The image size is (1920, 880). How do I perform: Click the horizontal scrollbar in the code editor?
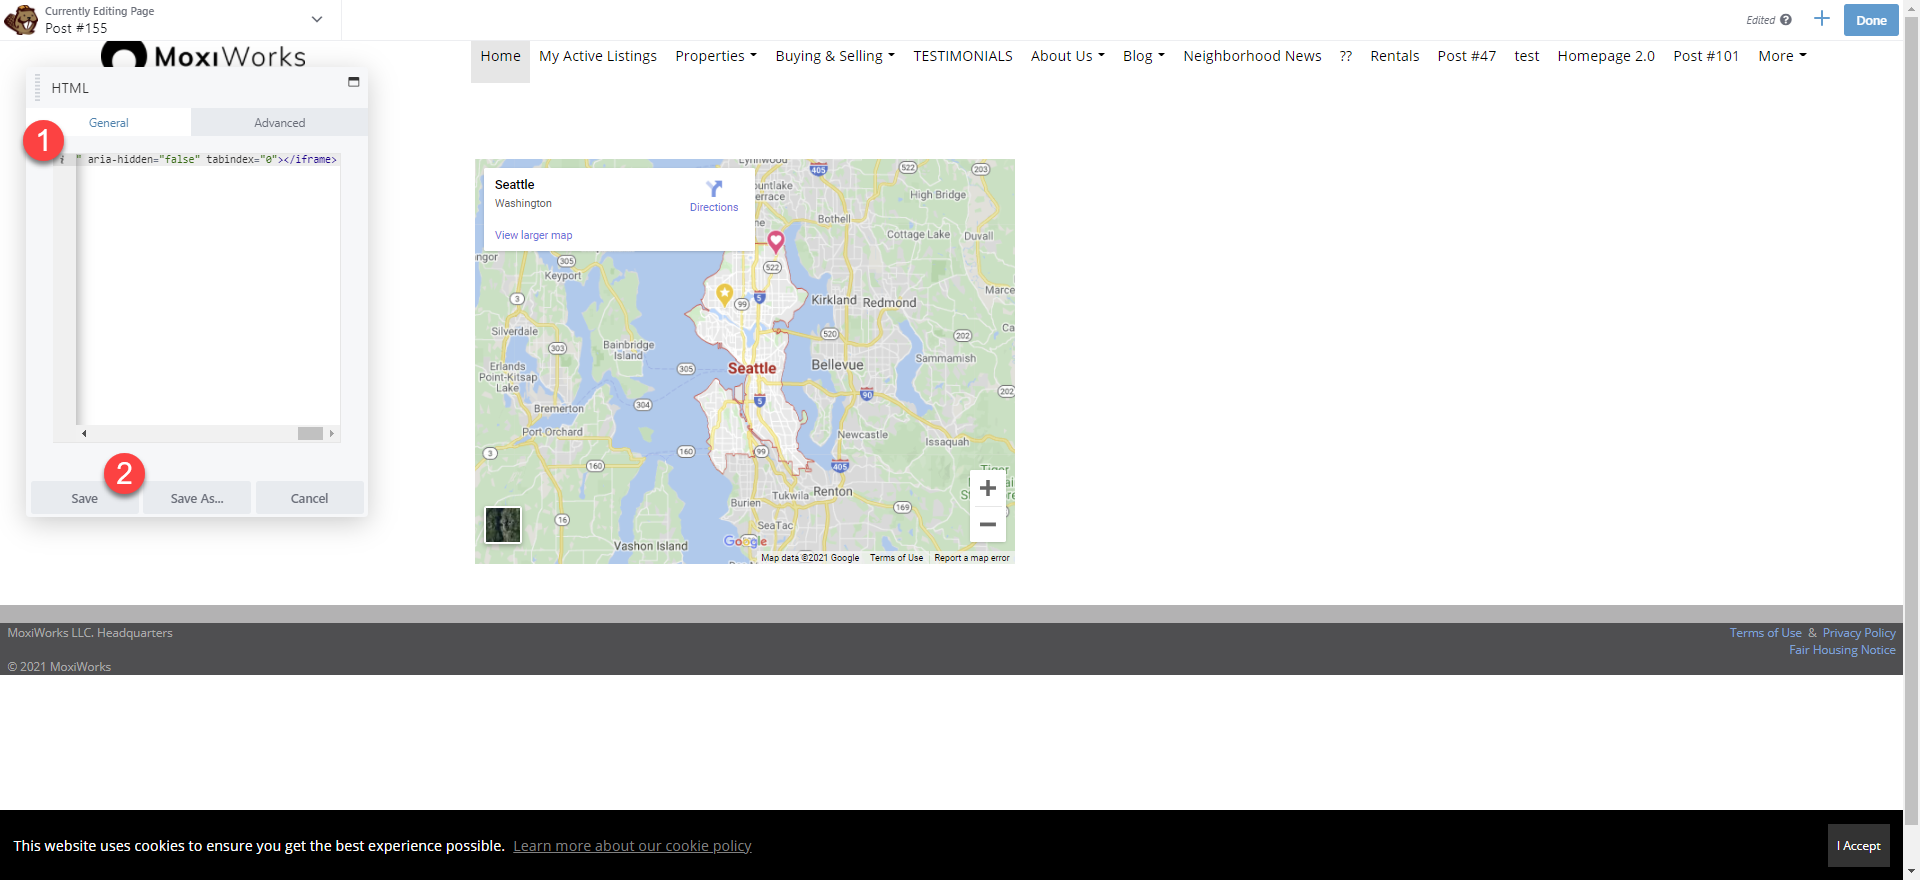coord(310,434)
